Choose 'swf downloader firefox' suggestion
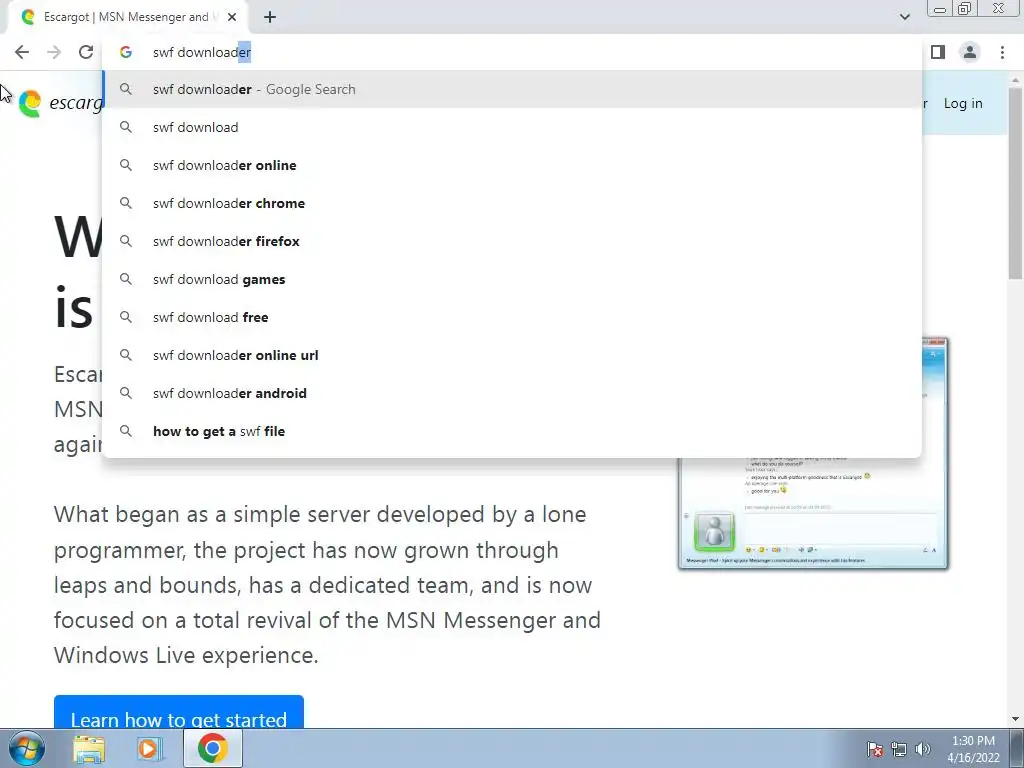This screenshot has width=1024, height=768. [x=512, y=241]
